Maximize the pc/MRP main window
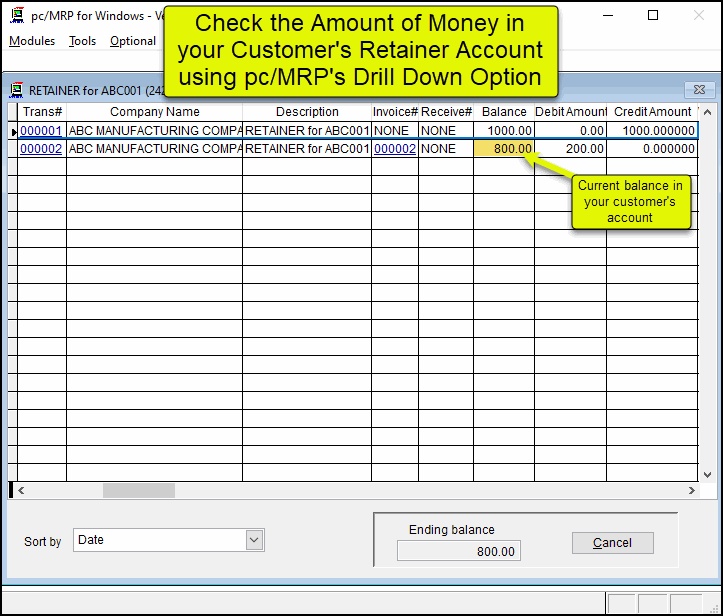 (653, 15)
